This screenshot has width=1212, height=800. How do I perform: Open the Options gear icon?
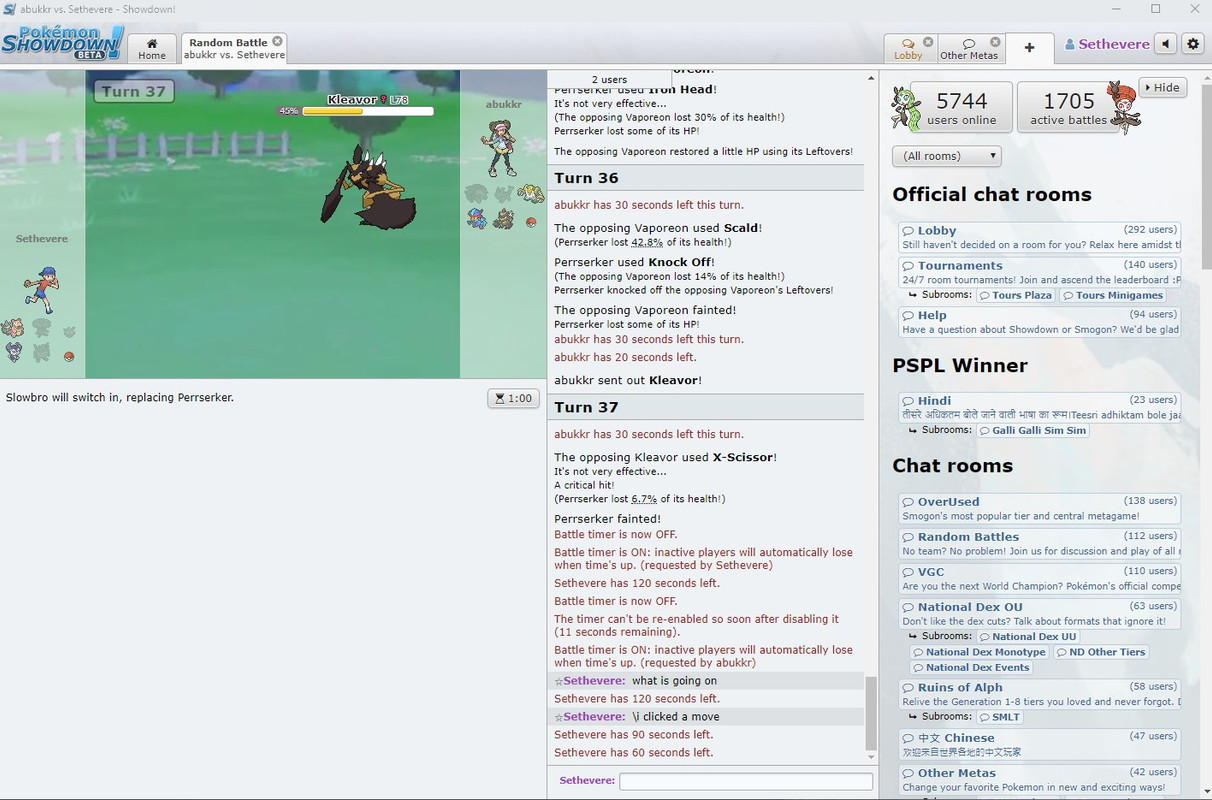[x=1192, y=44]
